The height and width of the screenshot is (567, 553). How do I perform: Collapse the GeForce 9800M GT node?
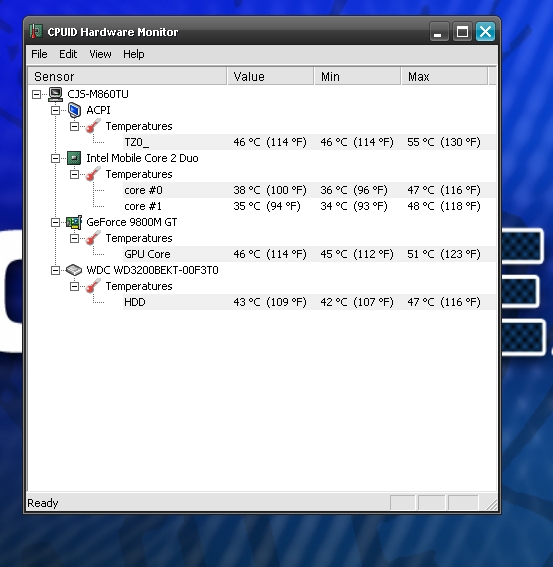tap(55, 222)
